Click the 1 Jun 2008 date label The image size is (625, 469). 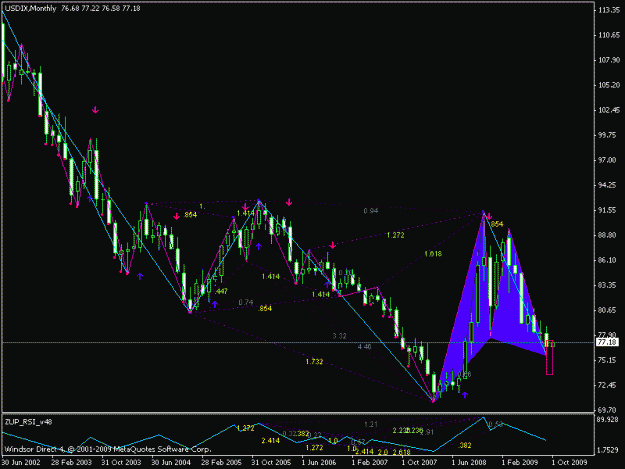[x=469, y=462]
